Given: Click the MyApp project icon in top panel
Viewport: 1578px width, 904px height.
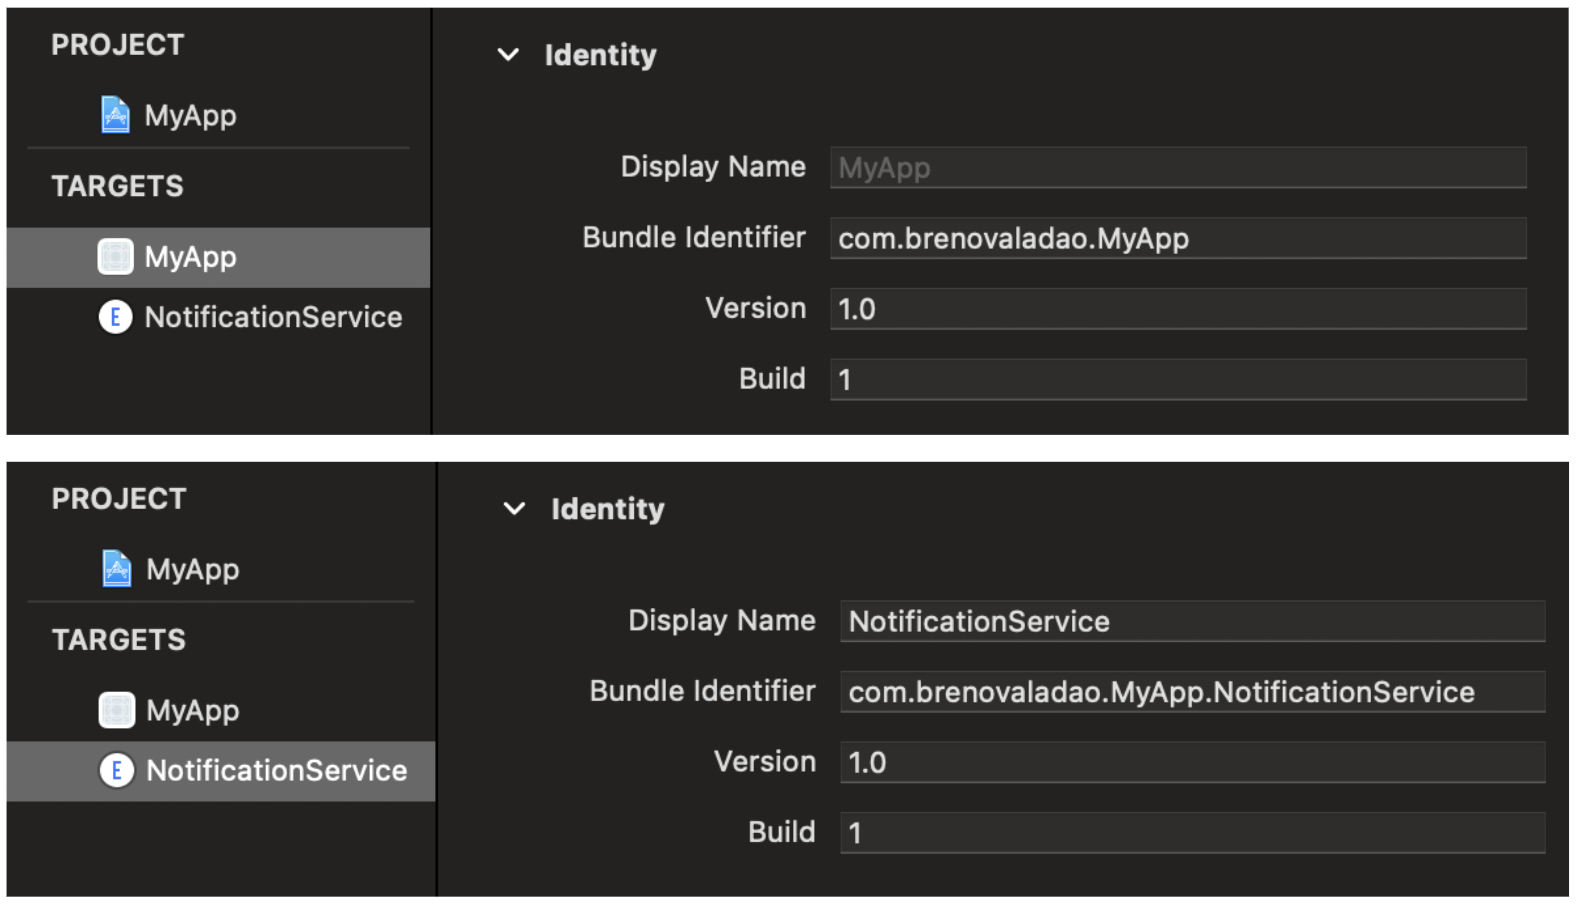Looking at the screenshot, I should tap(115, 115).
